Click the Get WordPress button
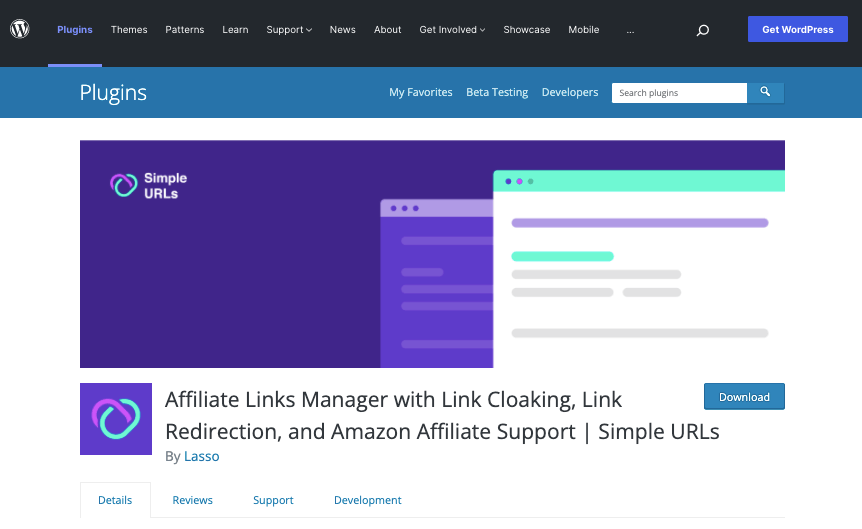This screenshot has width=862, height=529. [x=798, y=29]
